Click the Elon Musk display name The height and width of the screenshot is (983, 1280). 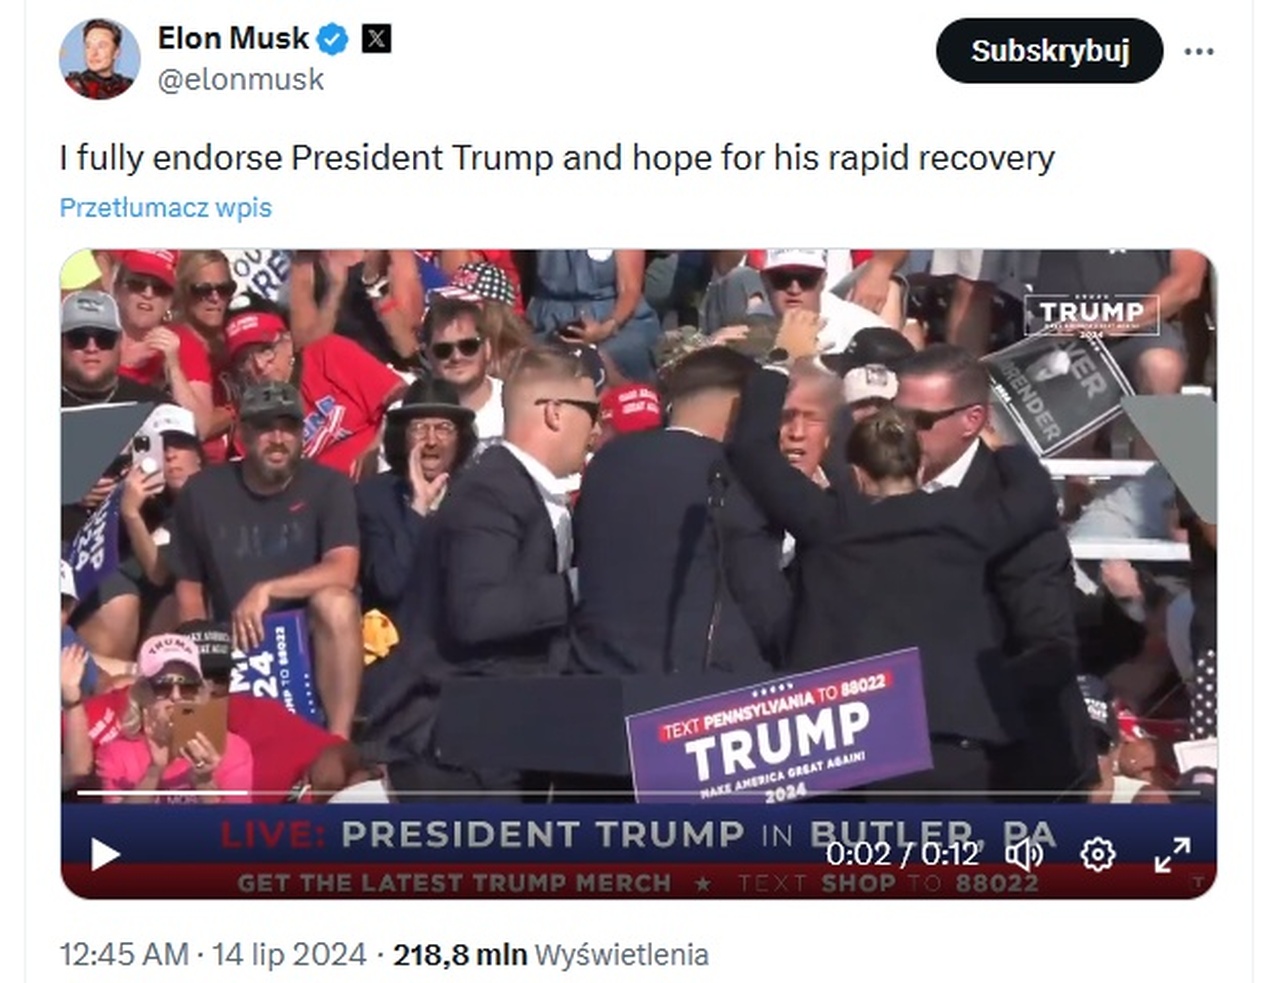233,38
